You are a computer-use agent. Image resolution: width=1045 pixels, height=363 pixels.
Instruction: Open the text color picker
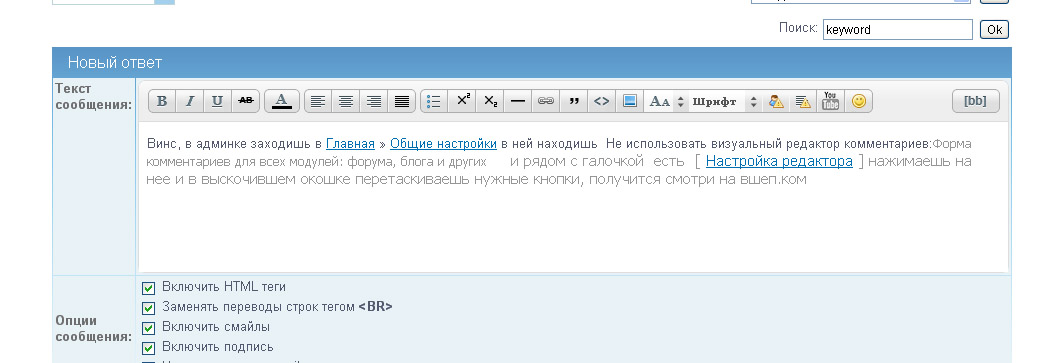282,101
